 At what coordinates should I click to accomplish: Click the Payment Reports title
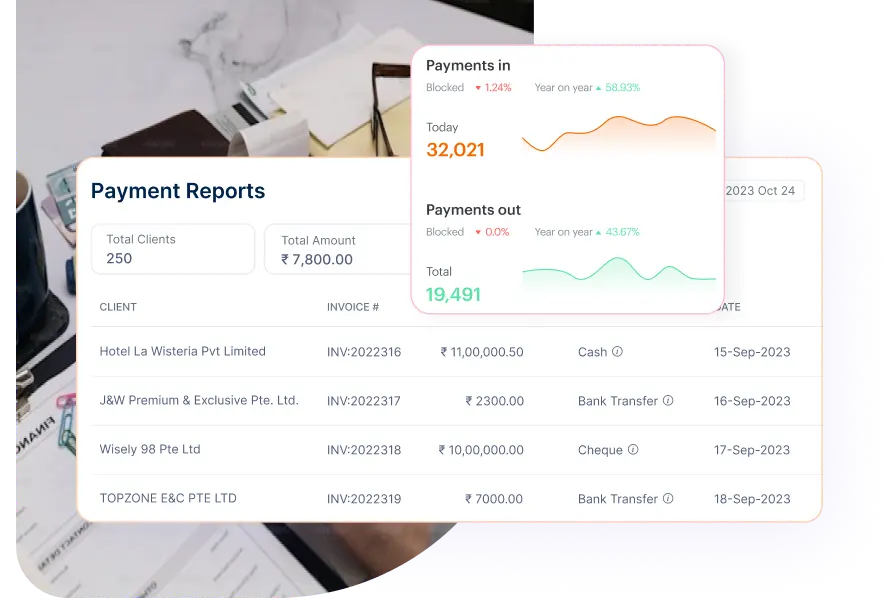coord(178,191)
